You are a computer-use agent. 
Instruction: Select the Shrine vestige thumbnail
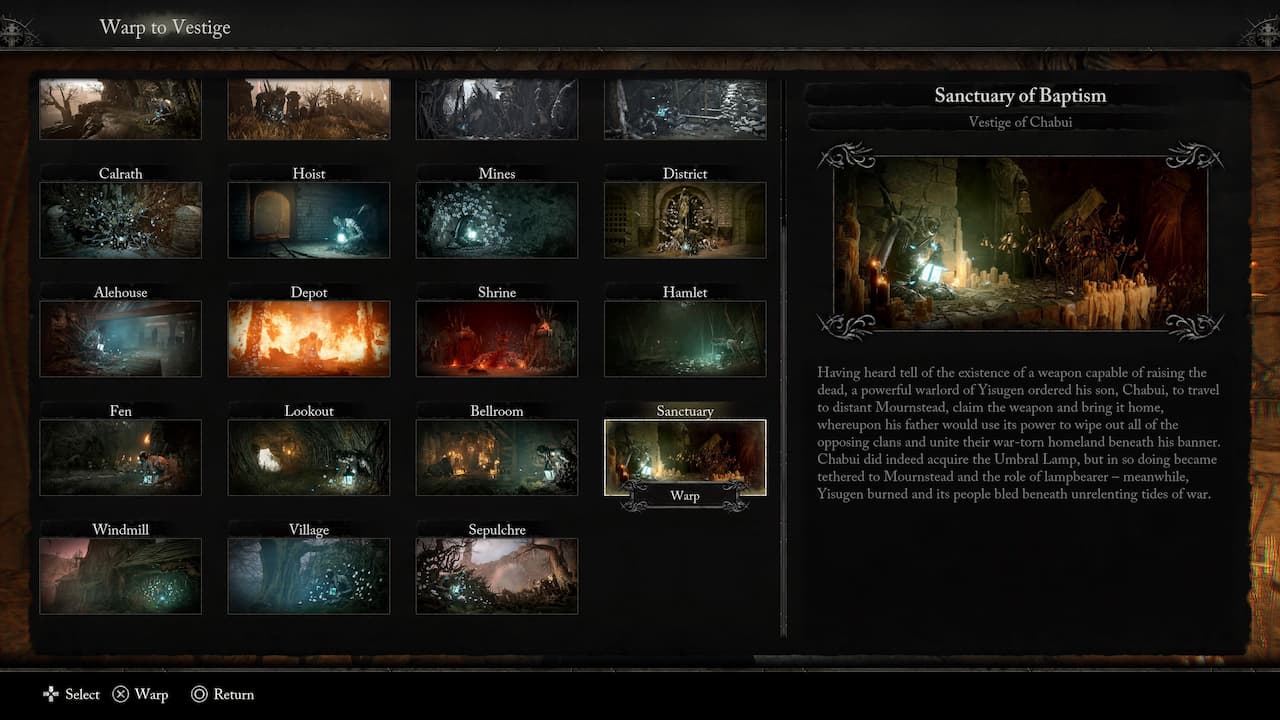[497, 339]
